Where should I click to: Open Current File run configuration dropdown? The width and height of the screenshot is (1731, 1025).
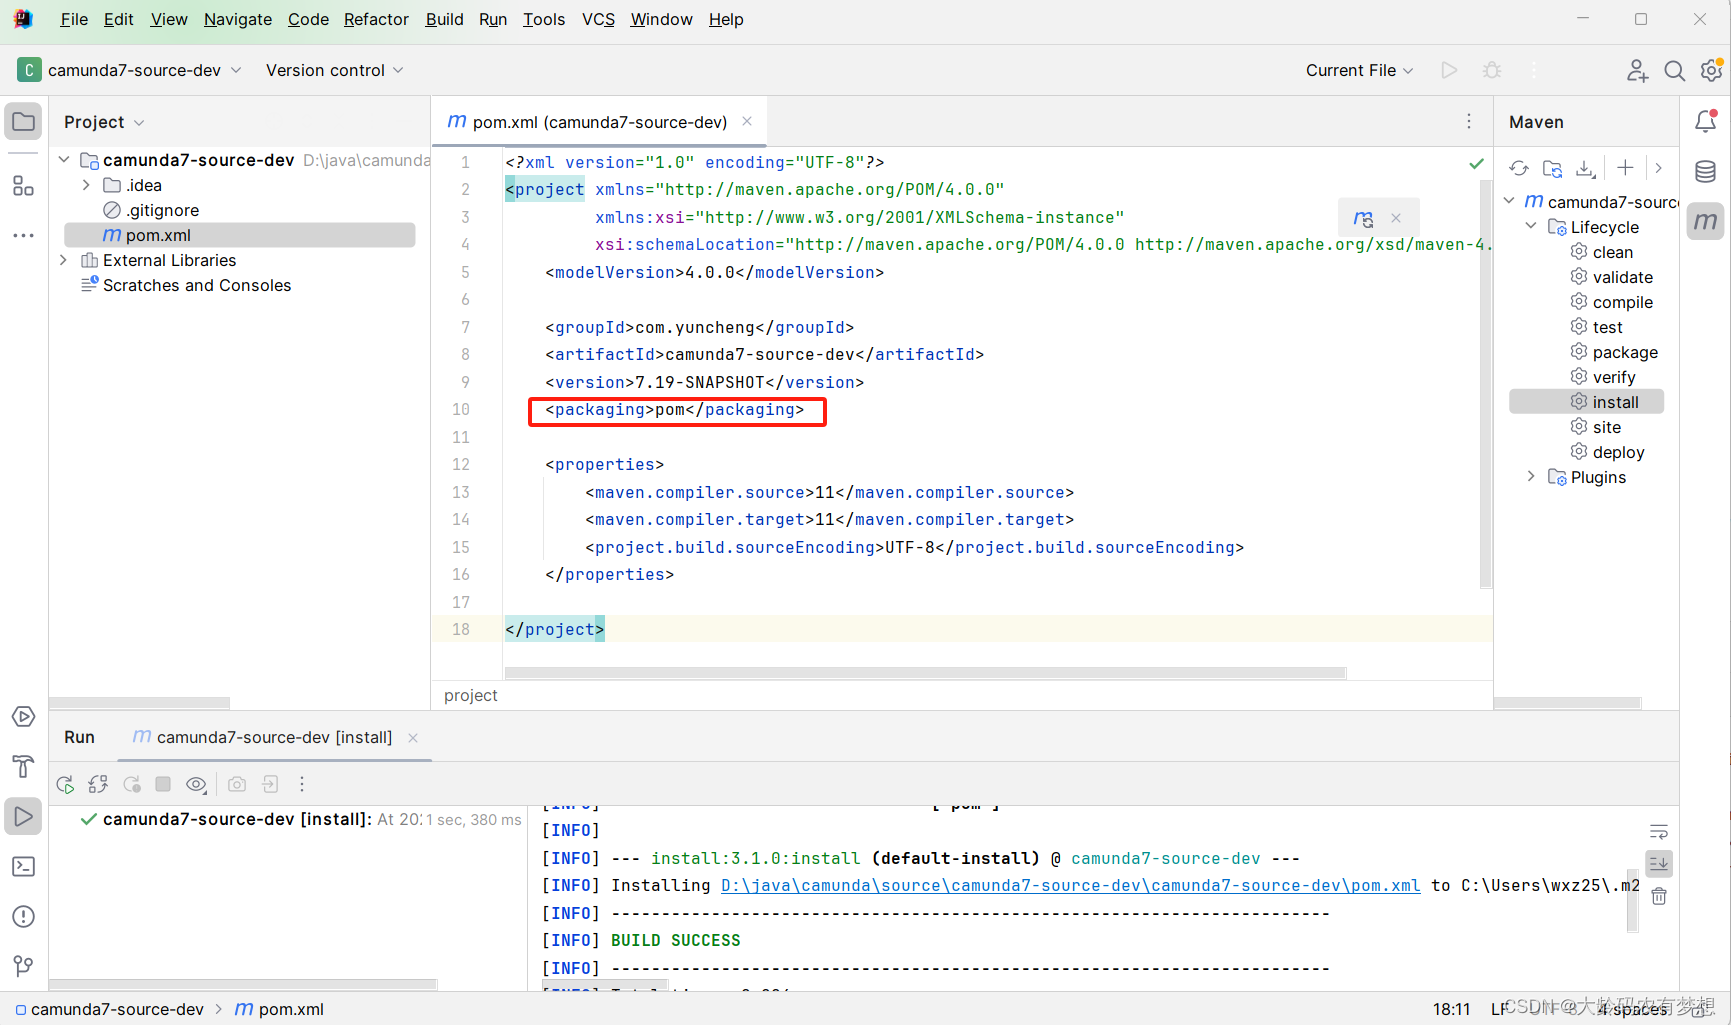1360,70
